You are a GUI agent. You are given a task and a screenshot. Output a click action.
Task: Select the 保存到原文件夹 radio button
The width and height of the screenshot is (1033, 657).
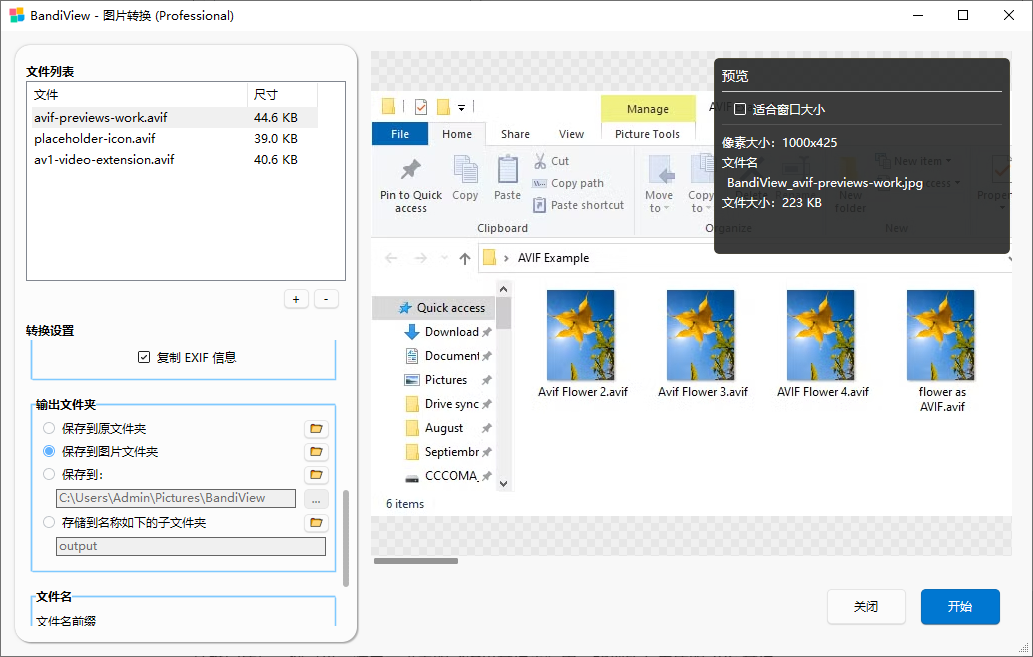(49, 429)
